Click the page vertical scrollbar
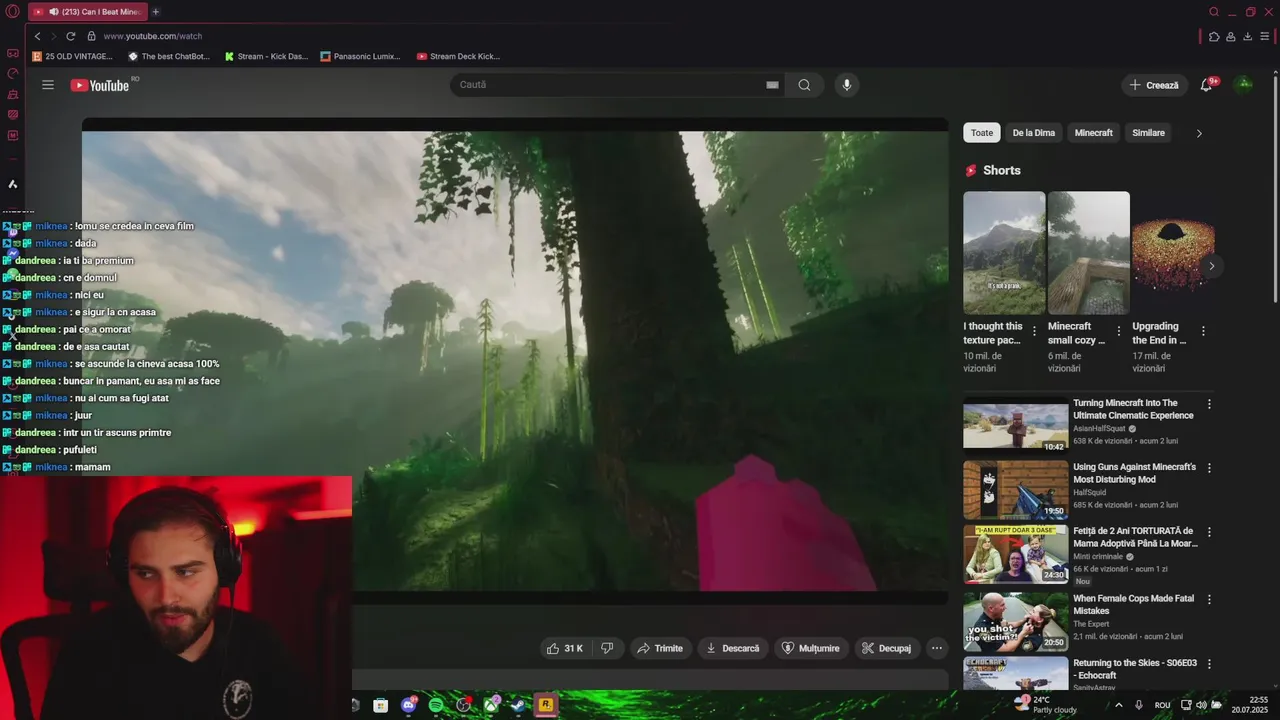 (x=1275, y=187)
